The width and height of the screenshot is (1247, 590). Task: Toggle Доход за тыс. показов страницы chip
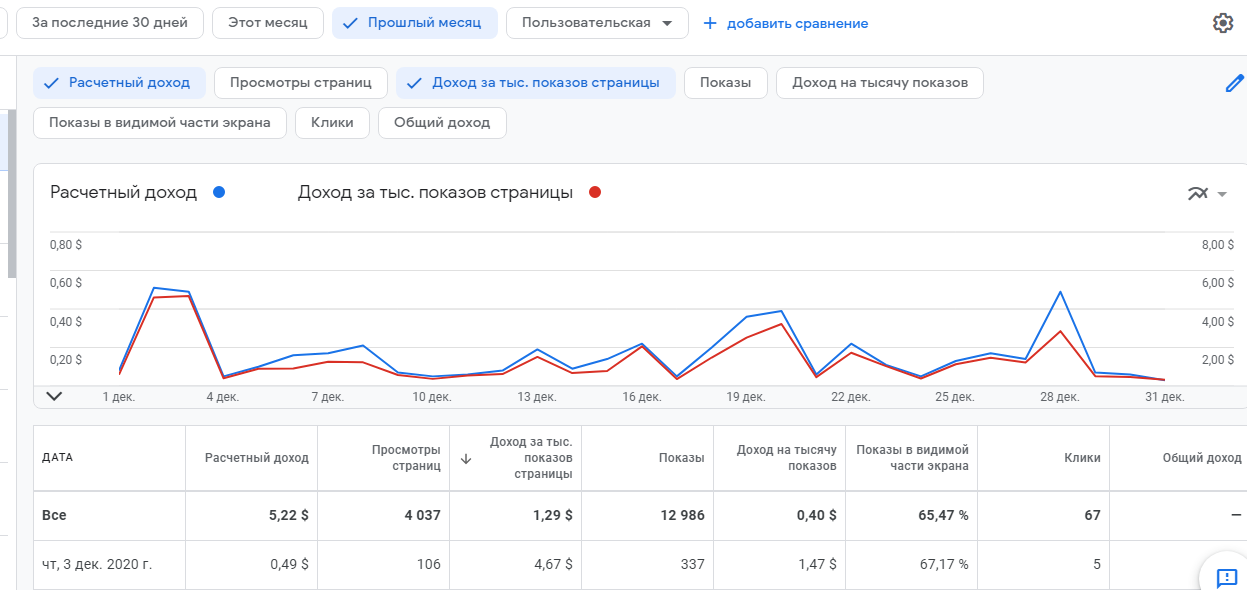[535, 83]
